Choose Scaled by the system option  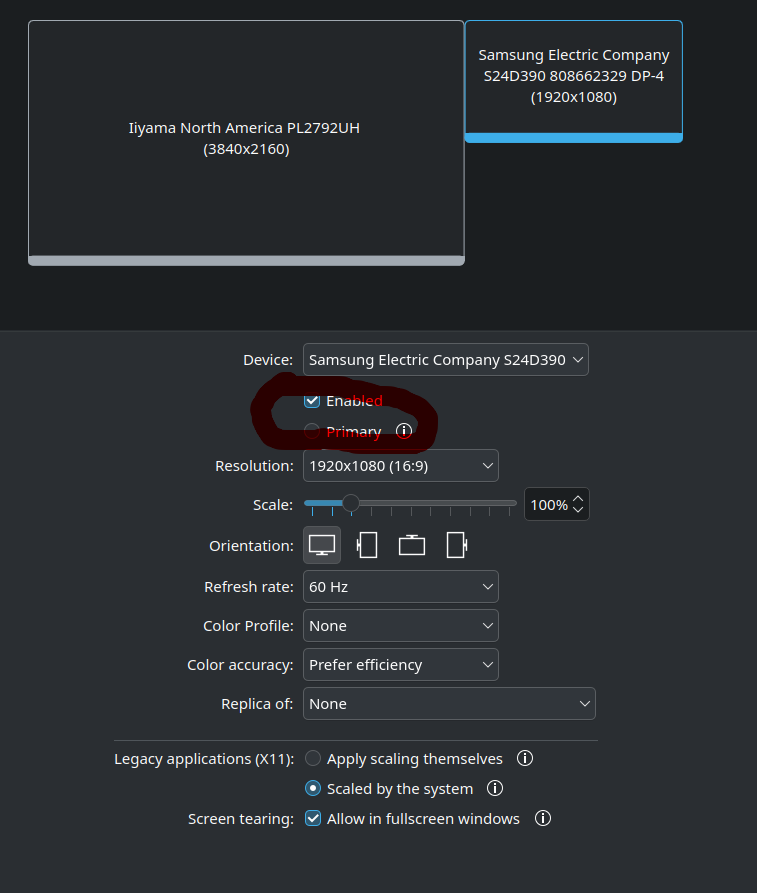[313, 788]
